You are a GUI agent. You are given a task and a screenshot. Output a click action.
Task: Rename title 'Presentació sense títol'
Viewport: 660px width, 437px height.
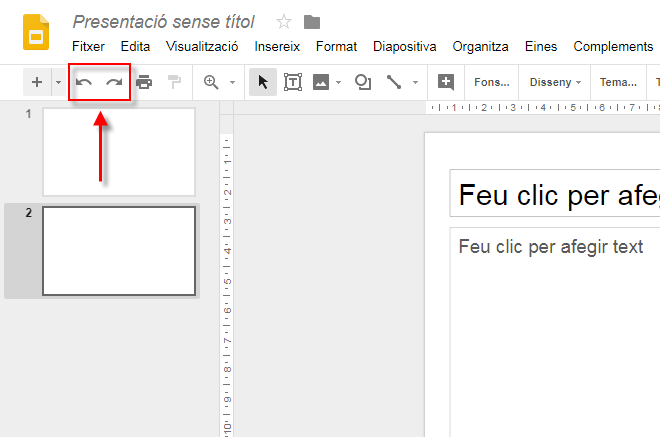click(164, 22)
